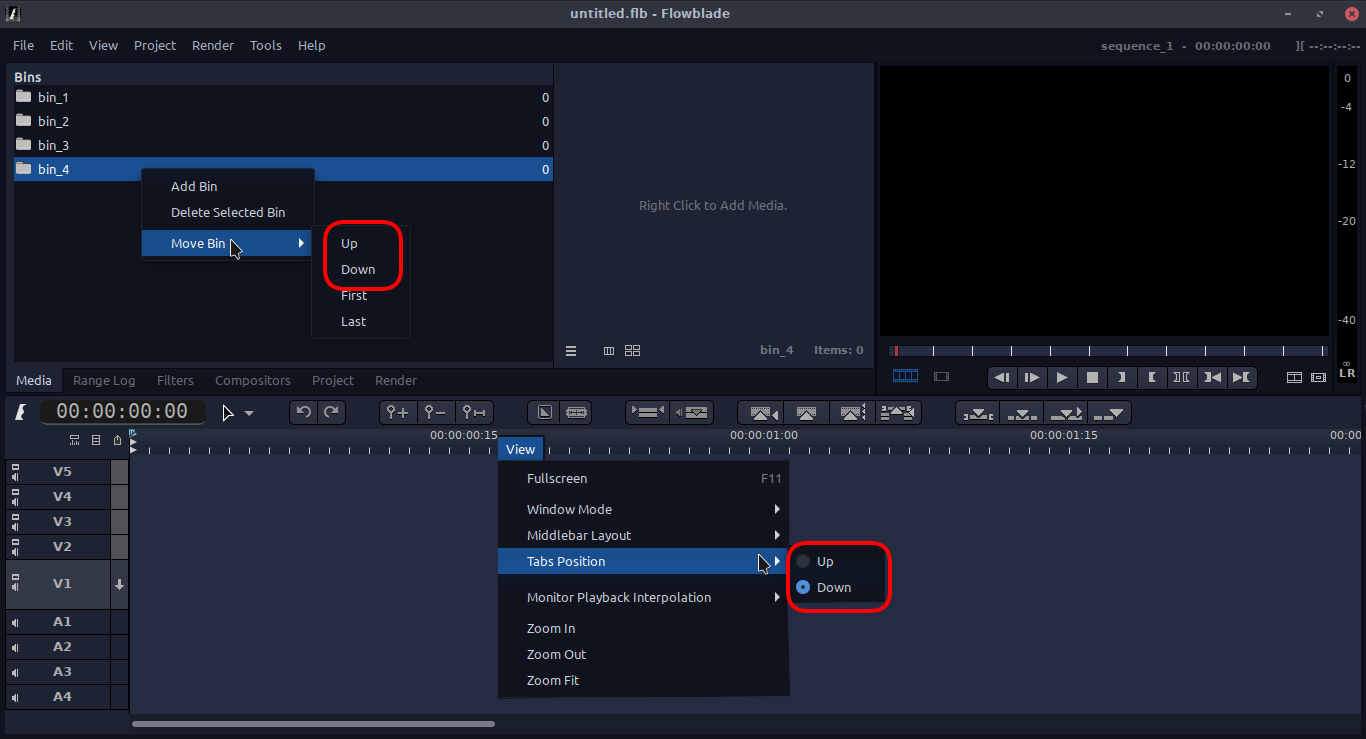Choose Delete Selected Bin

click(x=228, y=212)
